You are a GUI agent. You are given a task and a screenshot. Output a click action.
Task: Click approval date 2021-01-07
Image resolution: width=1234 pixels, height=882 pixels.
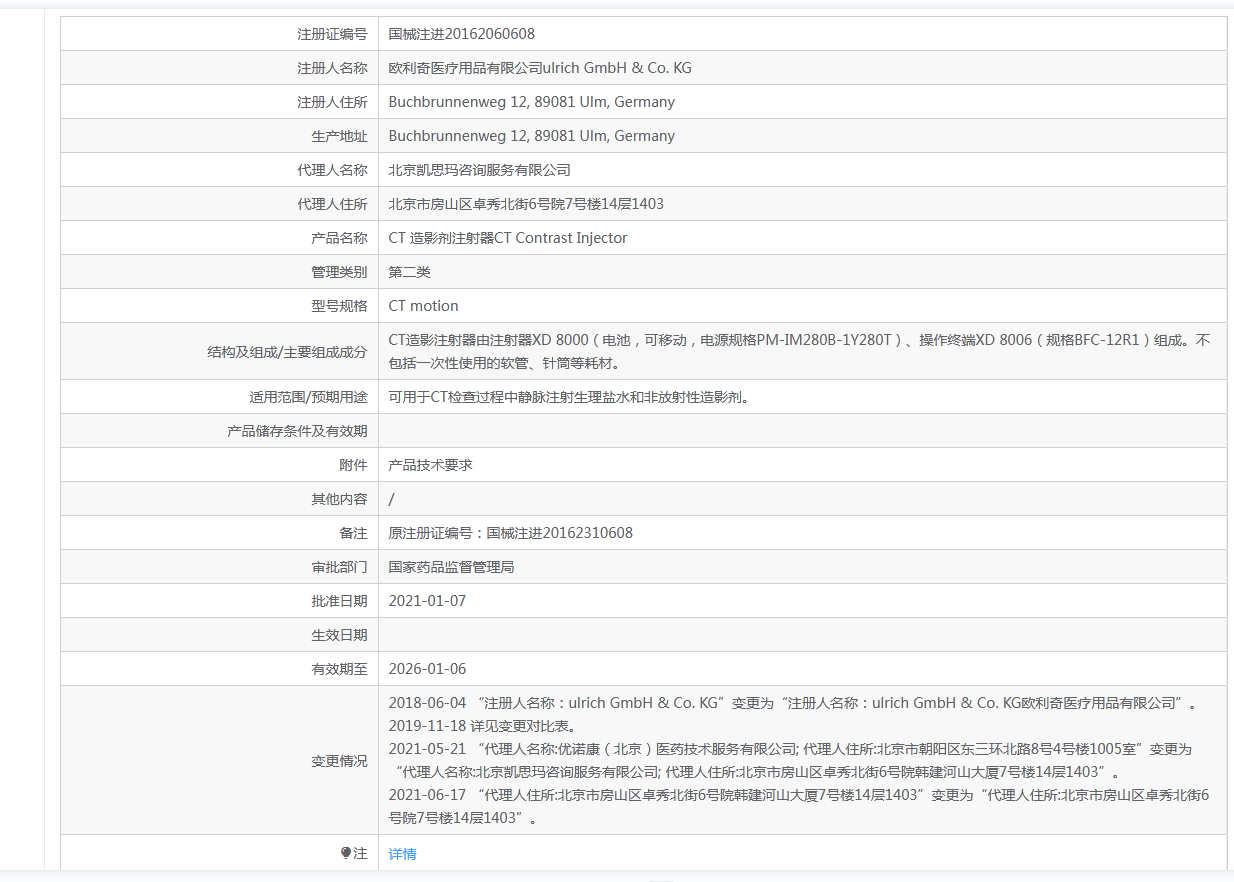click(x=427, y=601)
